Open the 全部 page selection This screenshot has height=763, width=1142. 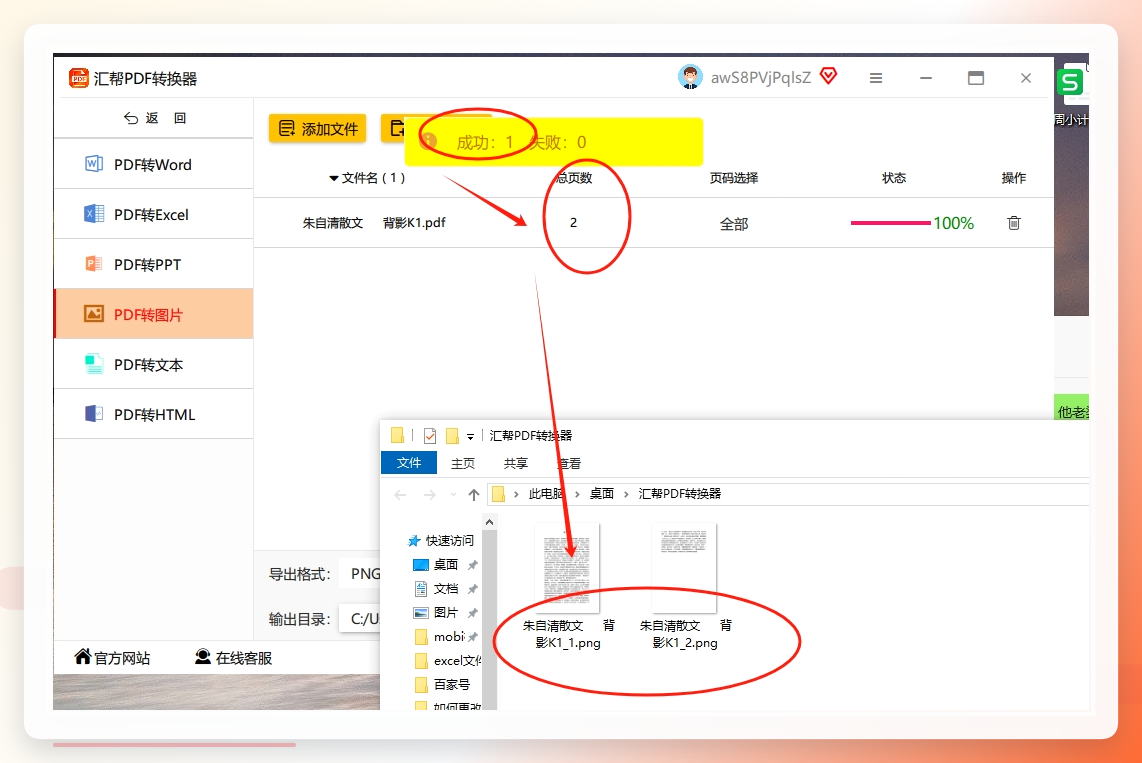coord(733,224)
